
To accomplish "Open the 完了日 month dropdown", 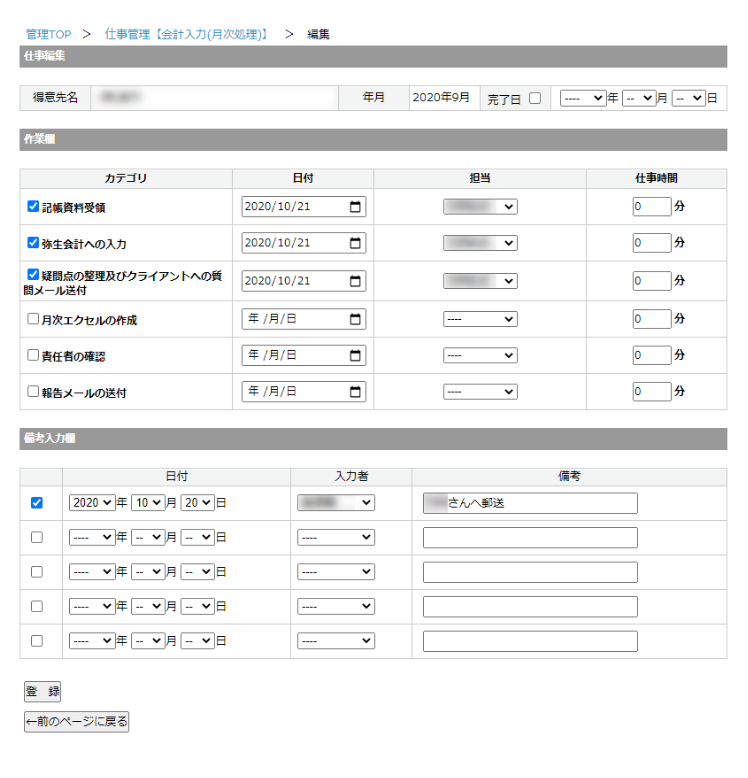I will 639,98.
